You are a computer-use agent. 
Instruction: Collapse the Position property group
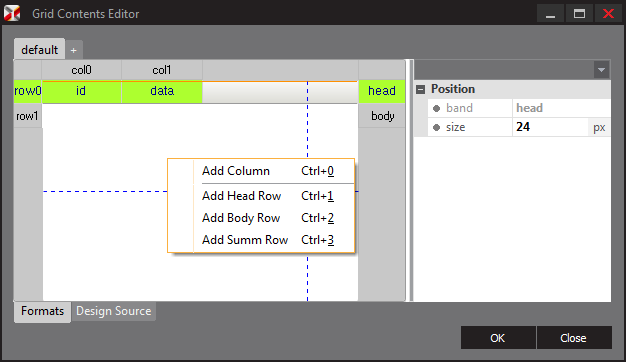click(420, 89)
